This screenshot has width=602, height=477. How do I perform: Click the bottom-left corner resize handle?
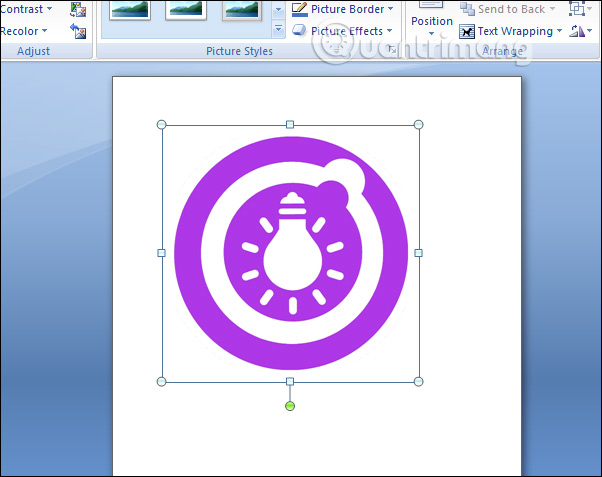[162, 381]
